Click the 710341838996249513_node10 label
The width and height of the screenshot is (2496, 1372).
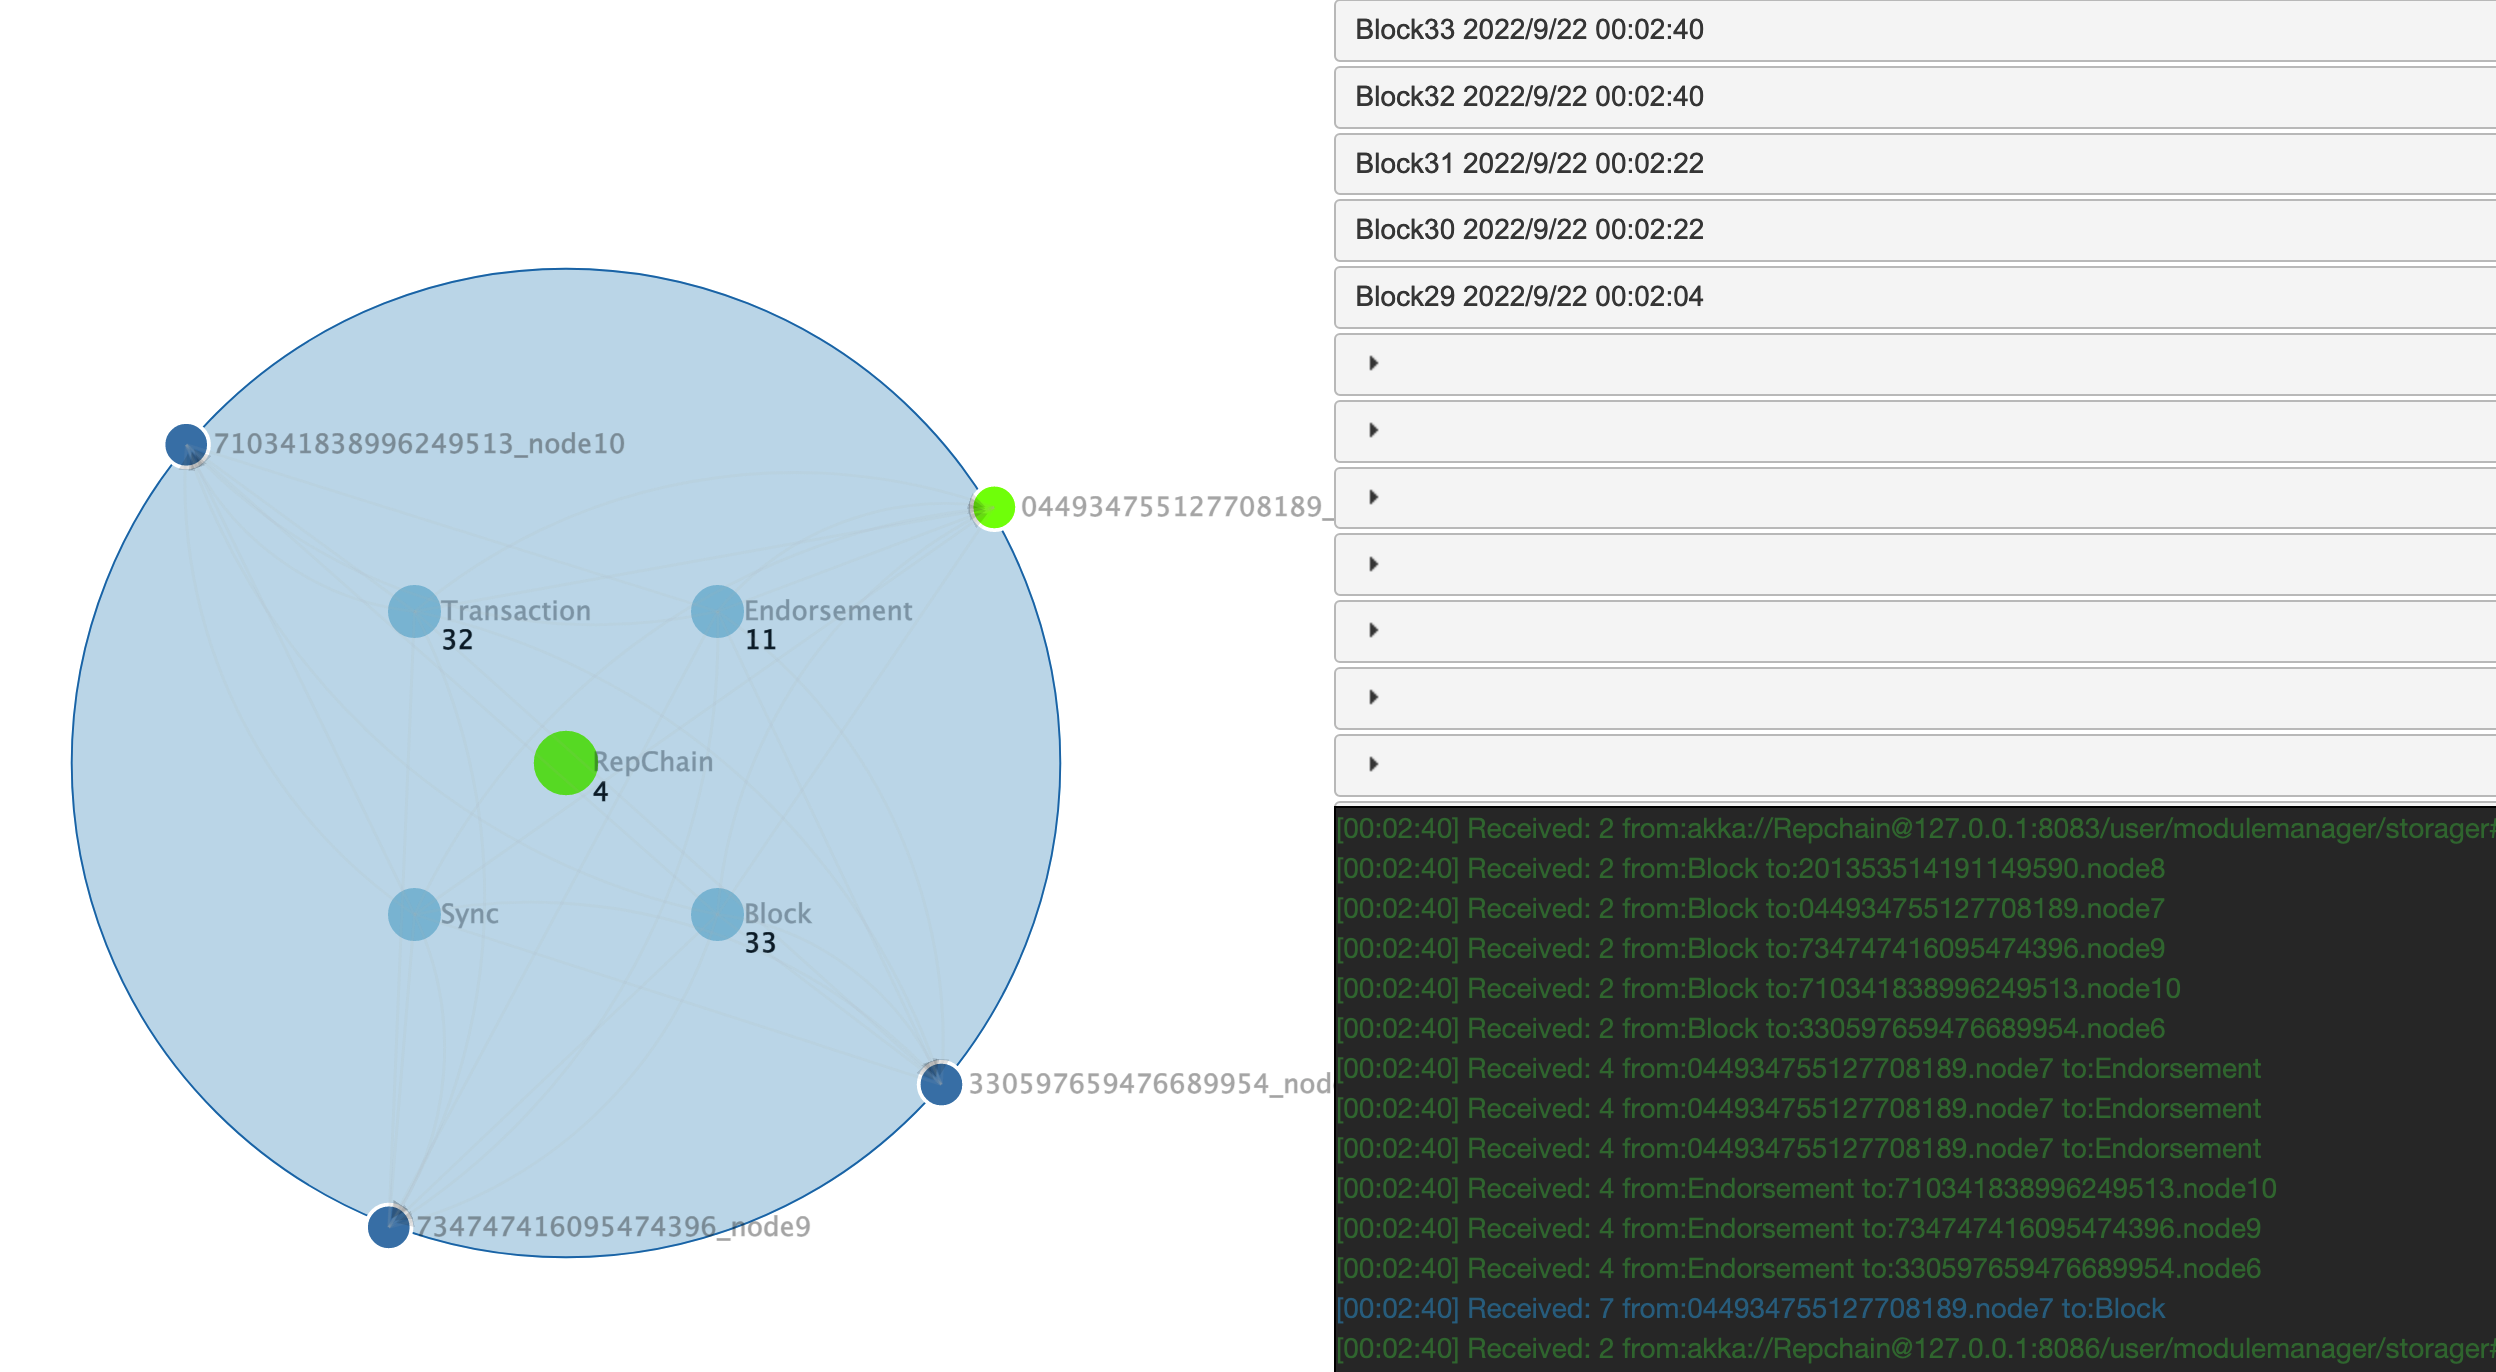pos(419,444)
